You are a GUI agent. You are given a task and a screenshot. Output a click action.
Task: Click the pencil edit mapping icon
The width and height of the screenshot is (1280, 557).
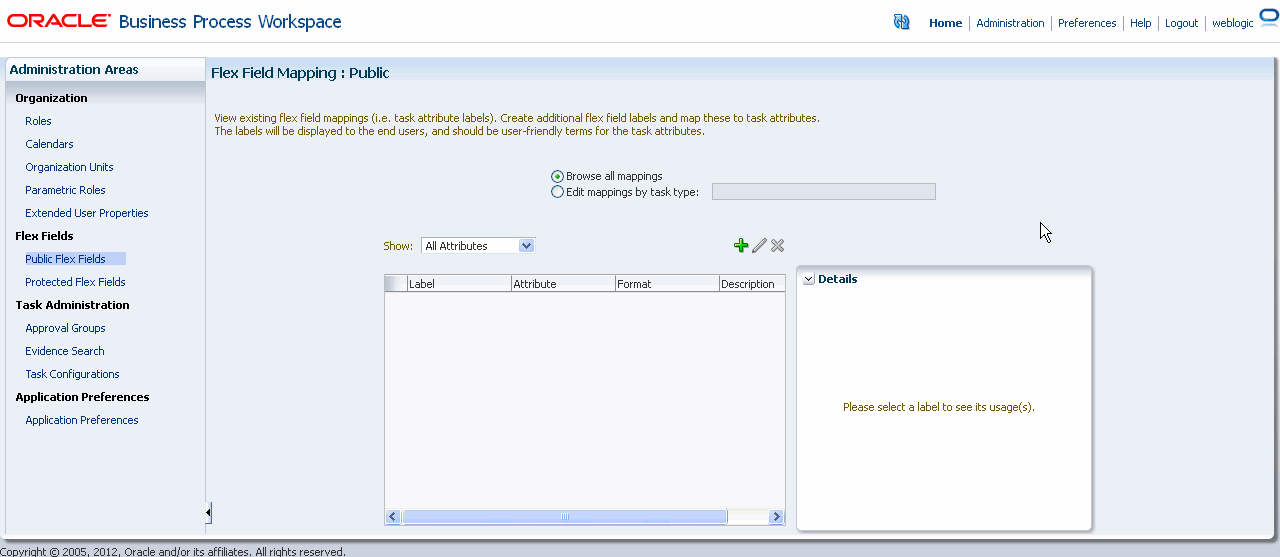tap(759, 245)
